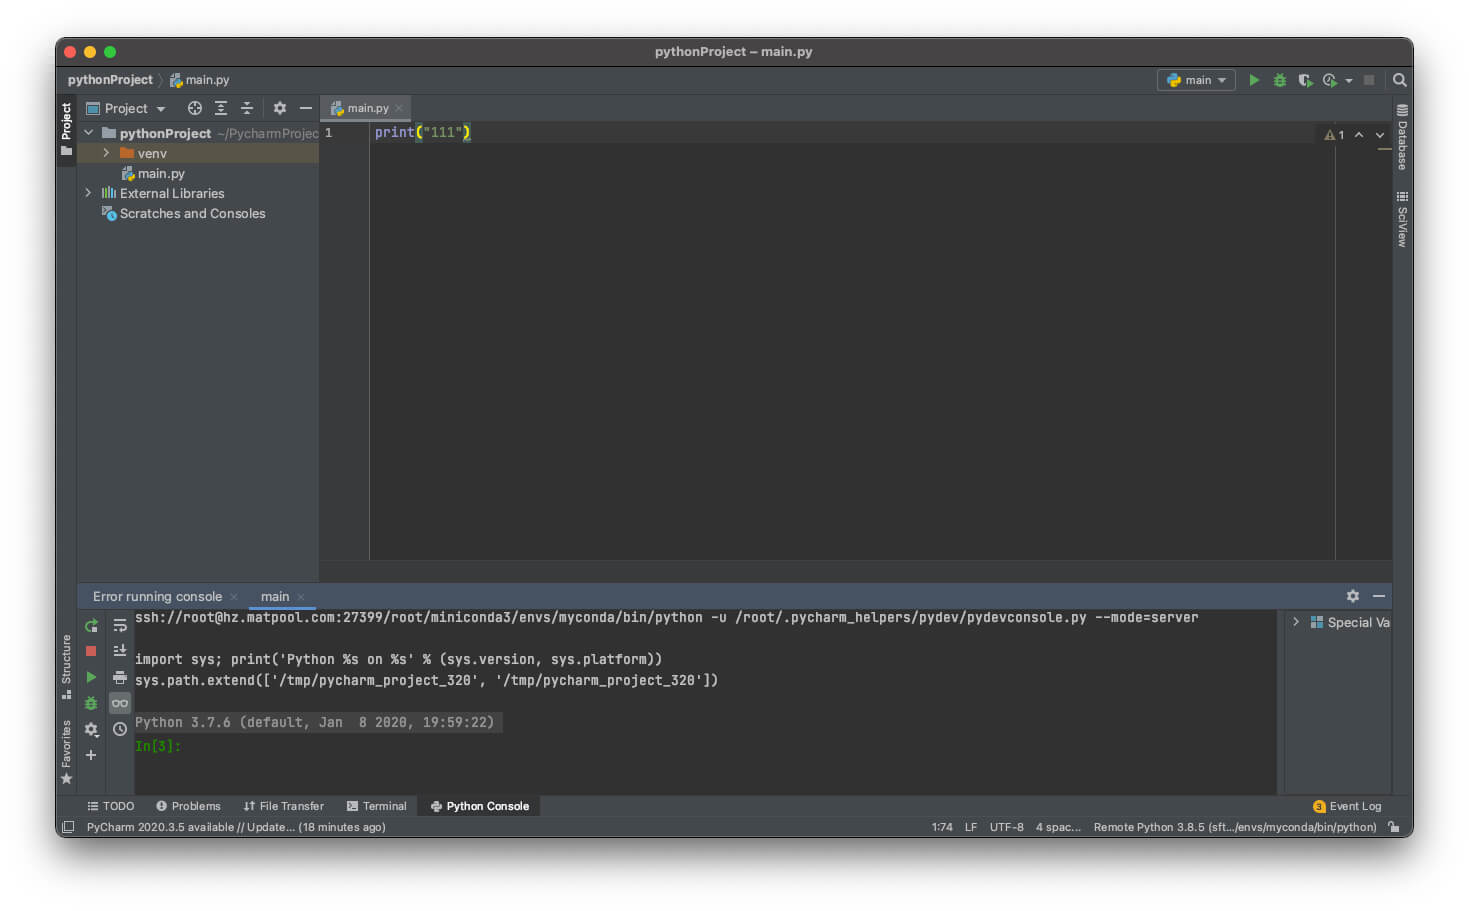Hide the Project tool window
The width and height of the screenshot is (1469, 911).
306,108
